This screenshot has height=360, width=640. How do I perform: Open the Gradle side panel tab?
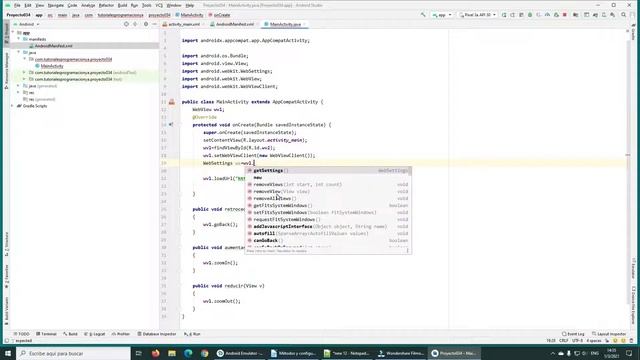point(633,31)
